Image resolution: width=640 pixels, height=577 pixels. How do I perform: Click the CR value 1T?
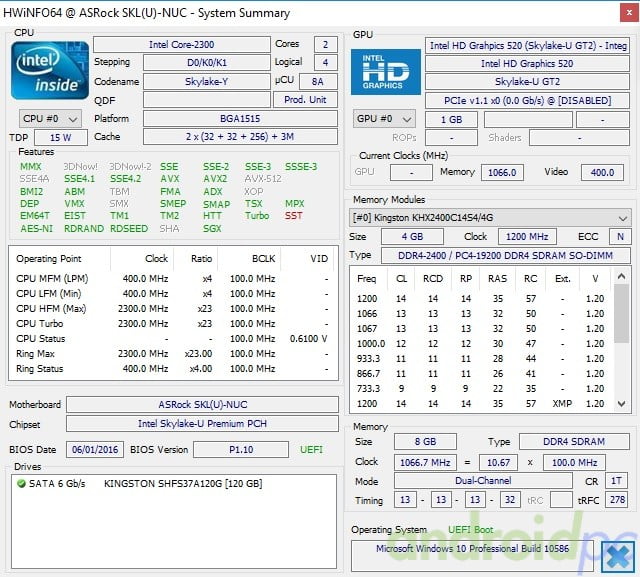[616, 481]
